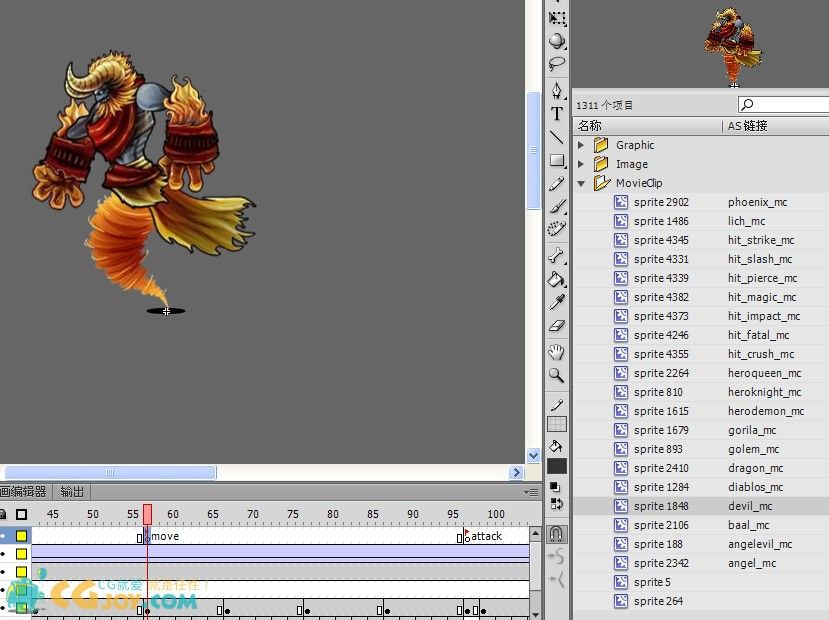Click the Straighten option icon

[x=556, y=580]
